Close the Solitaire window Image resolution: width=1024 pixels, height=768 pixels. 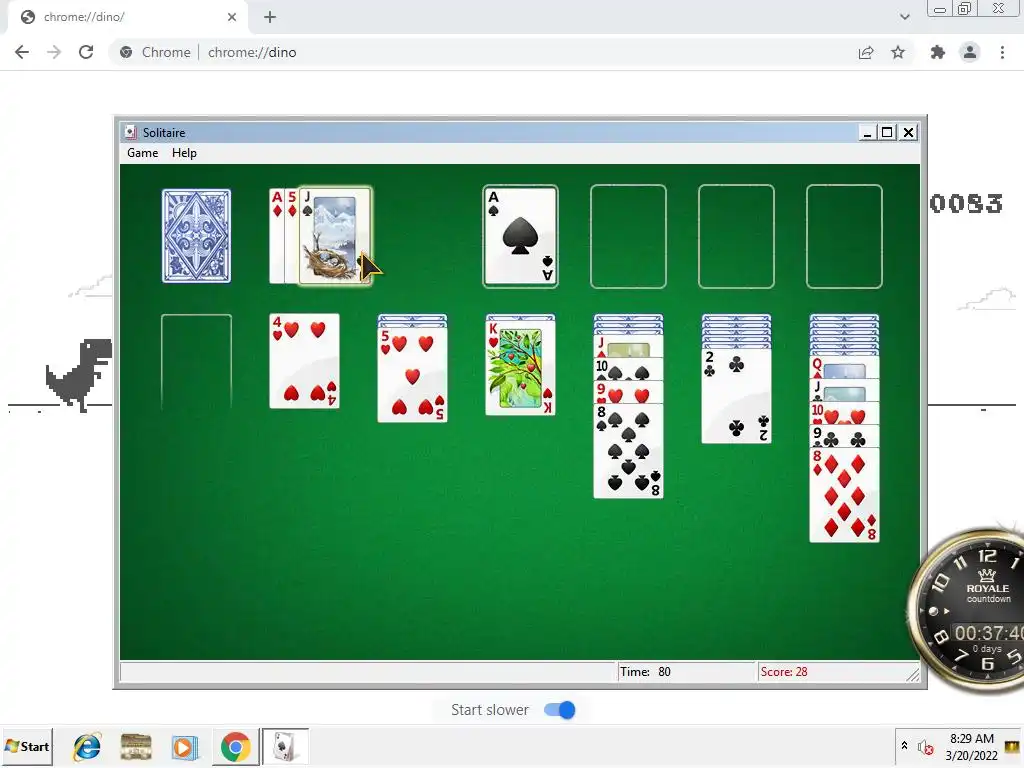908,133
